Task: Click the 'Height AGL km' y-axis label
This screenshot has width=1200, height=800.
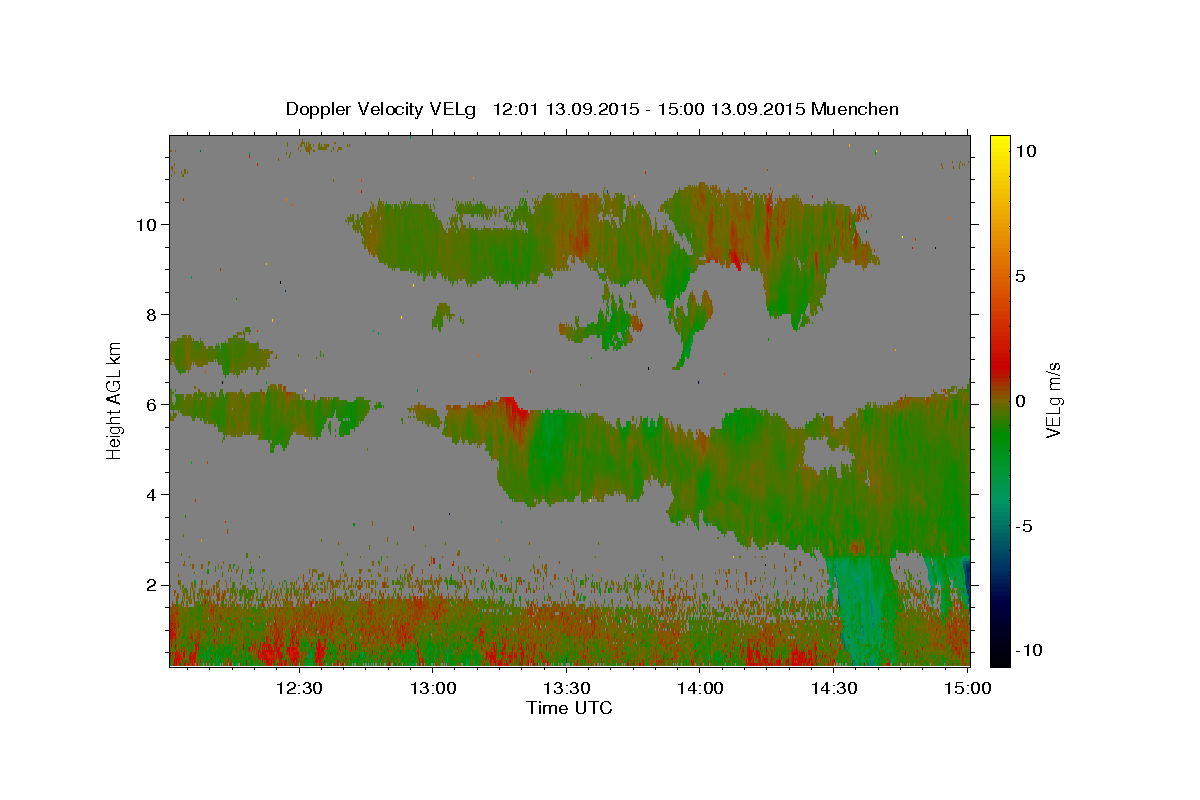Action: click(x=114, y=399)
